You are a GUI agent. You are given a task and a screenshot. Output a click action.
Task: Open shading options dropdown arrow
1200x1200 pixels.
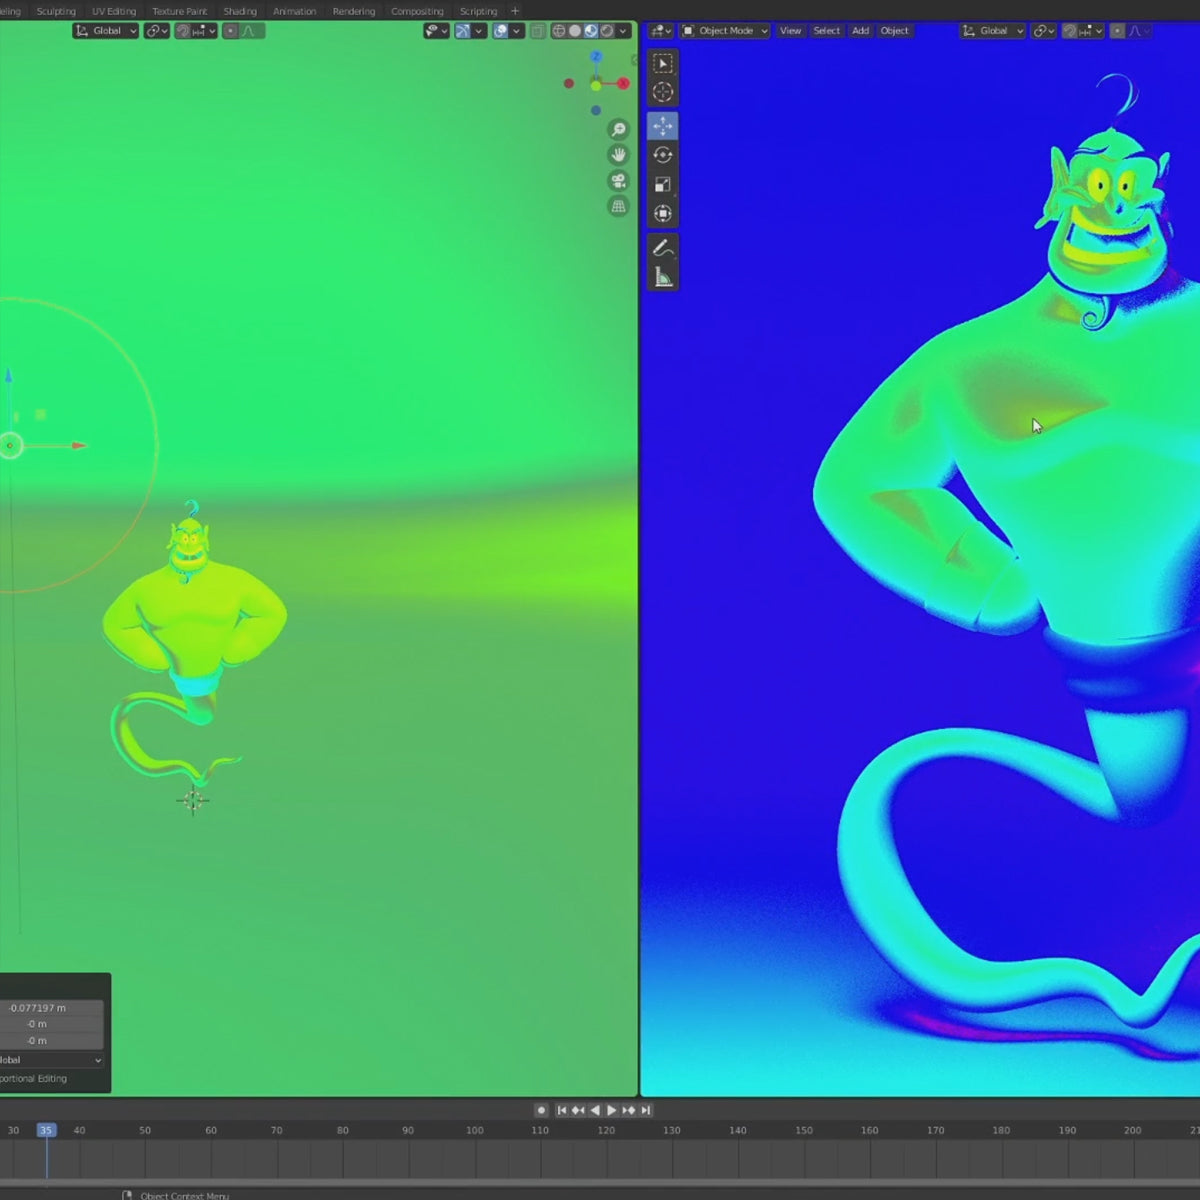[623, 31]
